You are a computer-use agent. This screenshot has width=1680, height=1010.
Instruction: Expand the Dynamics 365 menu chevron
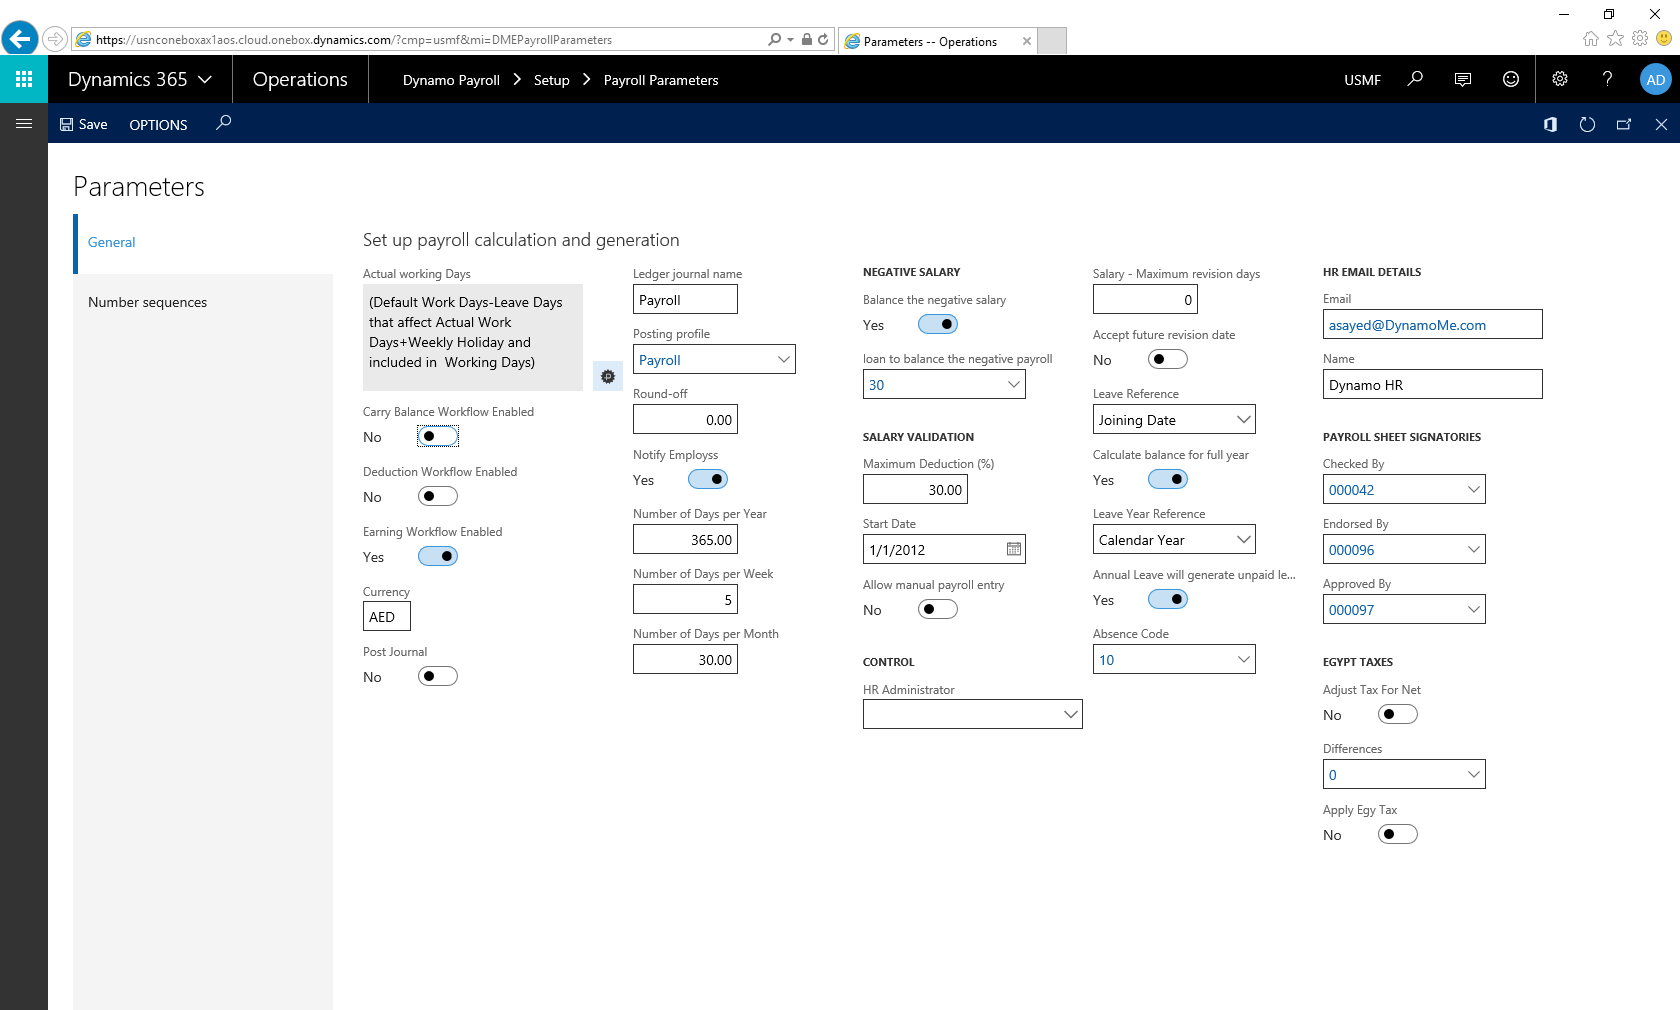coord(205,80)
